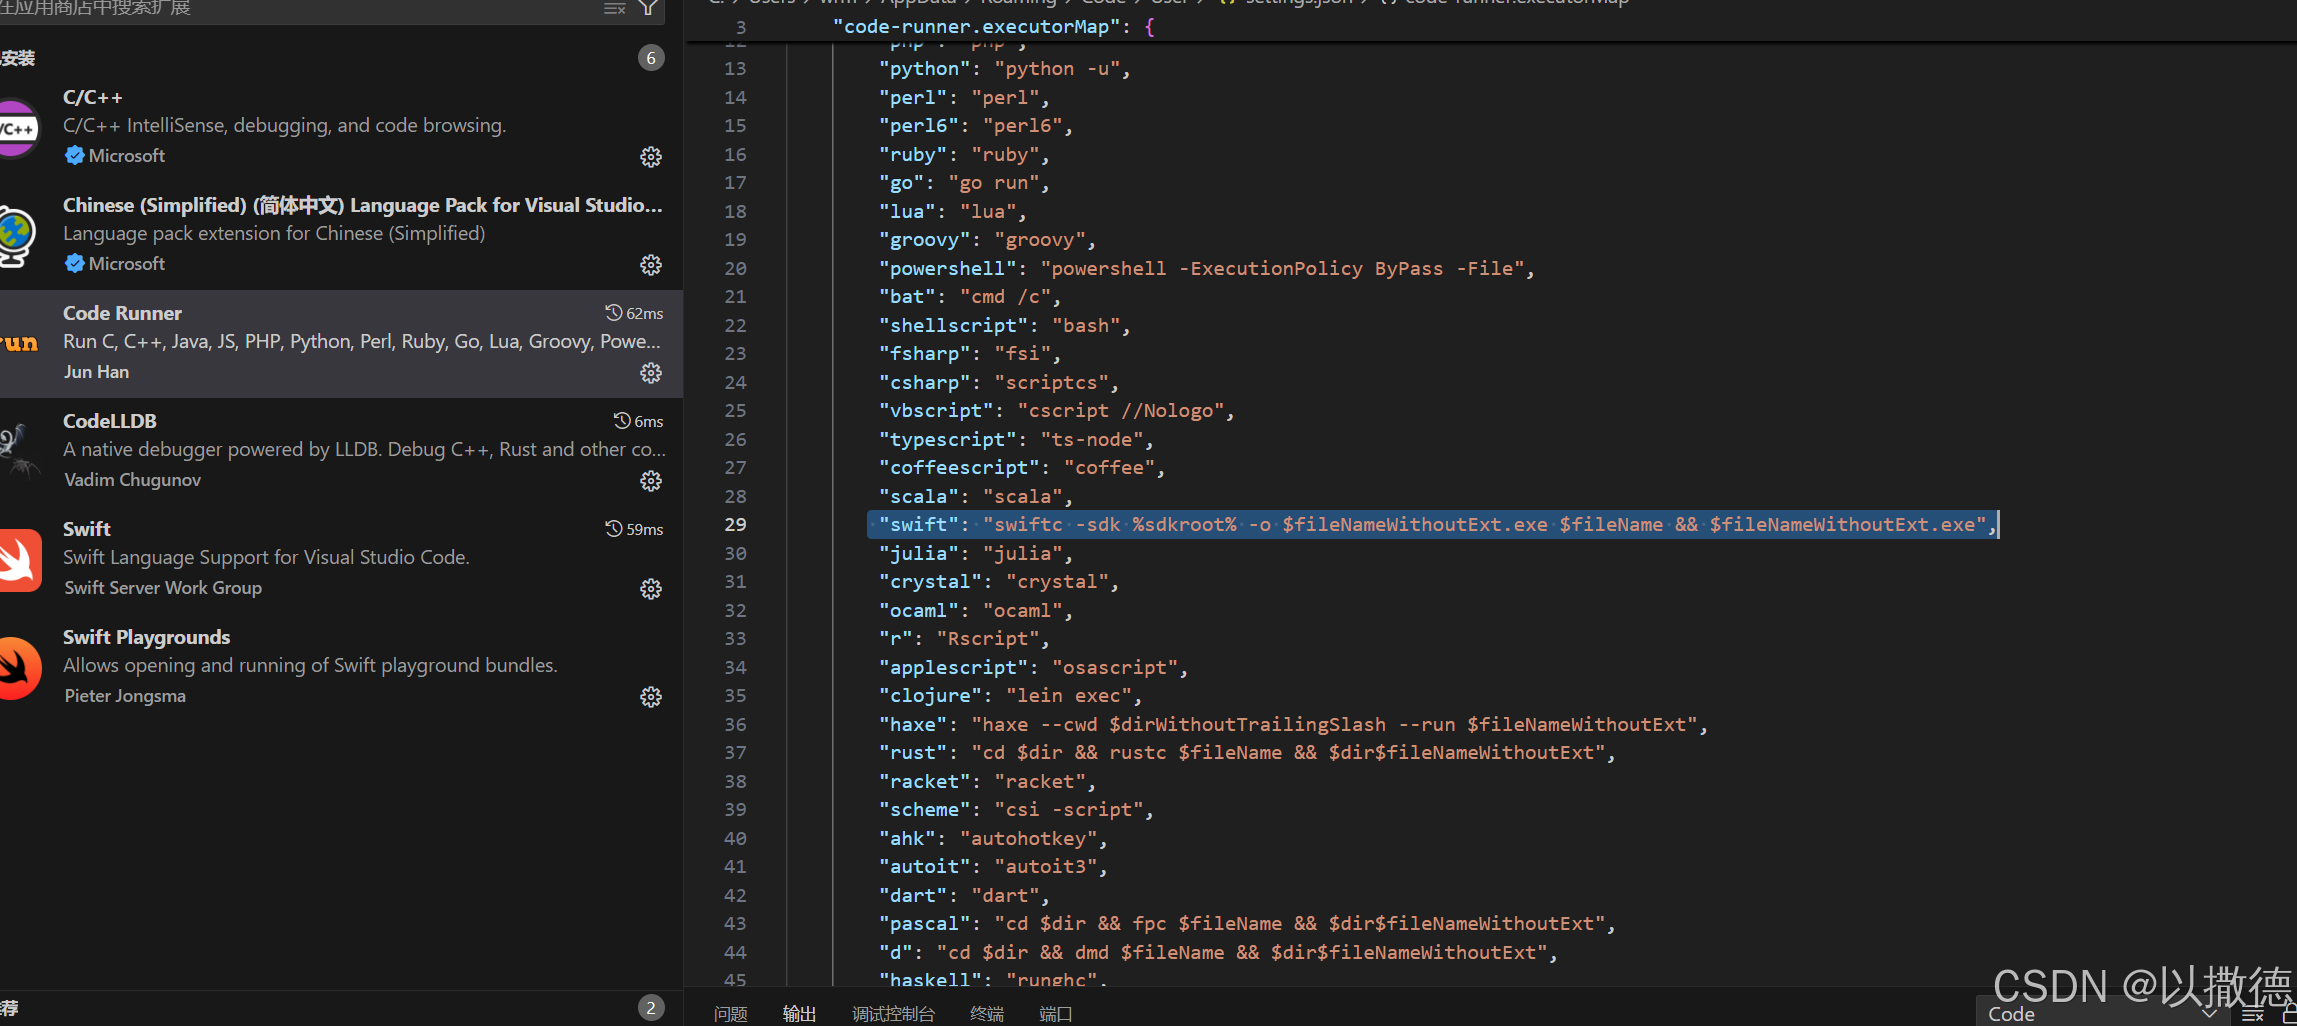Click the Chinese (Simplified) Language Pack title
The width and height of the screenshot is (2297, 1026).
pyautogui.click(x=363, y=205)
